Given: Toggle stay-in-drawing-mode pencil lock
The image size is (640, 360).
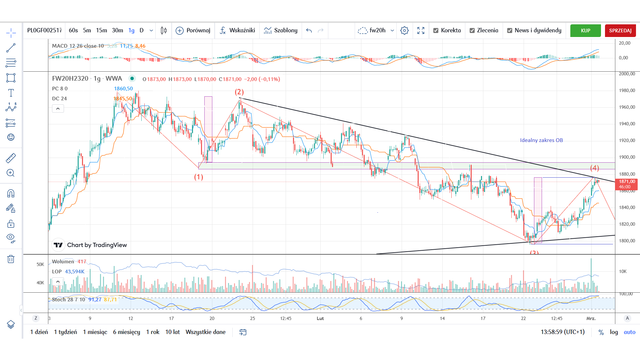Looking at the screenshot, I should click(x=11, y=209).
